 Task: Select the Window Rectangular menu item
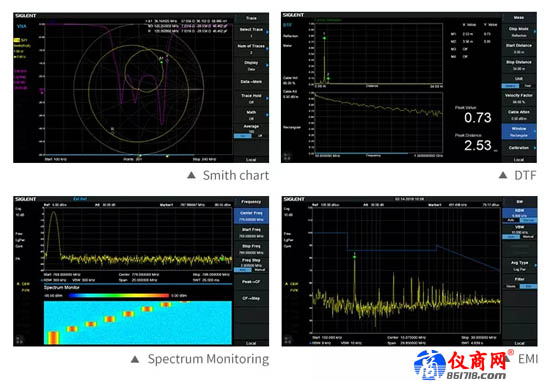point(519,132)
